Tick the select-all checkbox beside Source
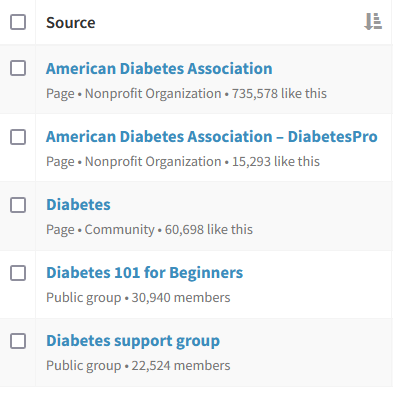The height and width of the screenshot is (397, 393). 18,22
